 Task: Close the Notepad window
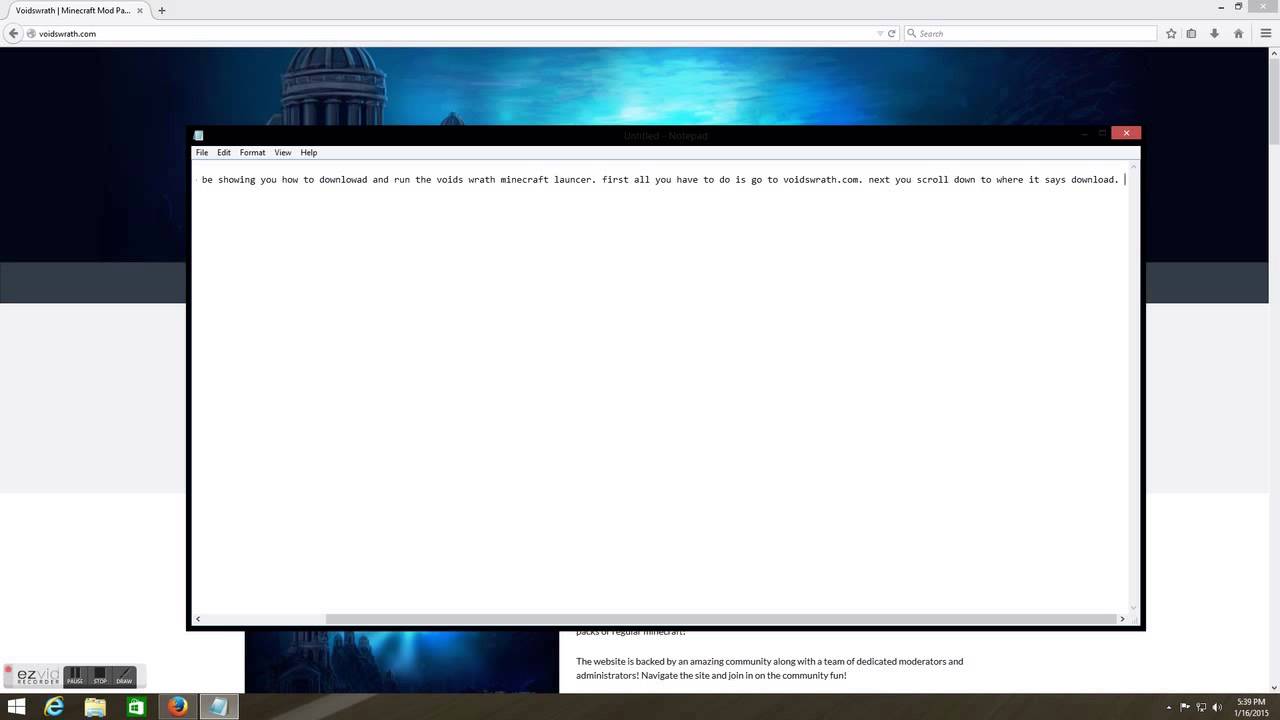click(1126, 133)
